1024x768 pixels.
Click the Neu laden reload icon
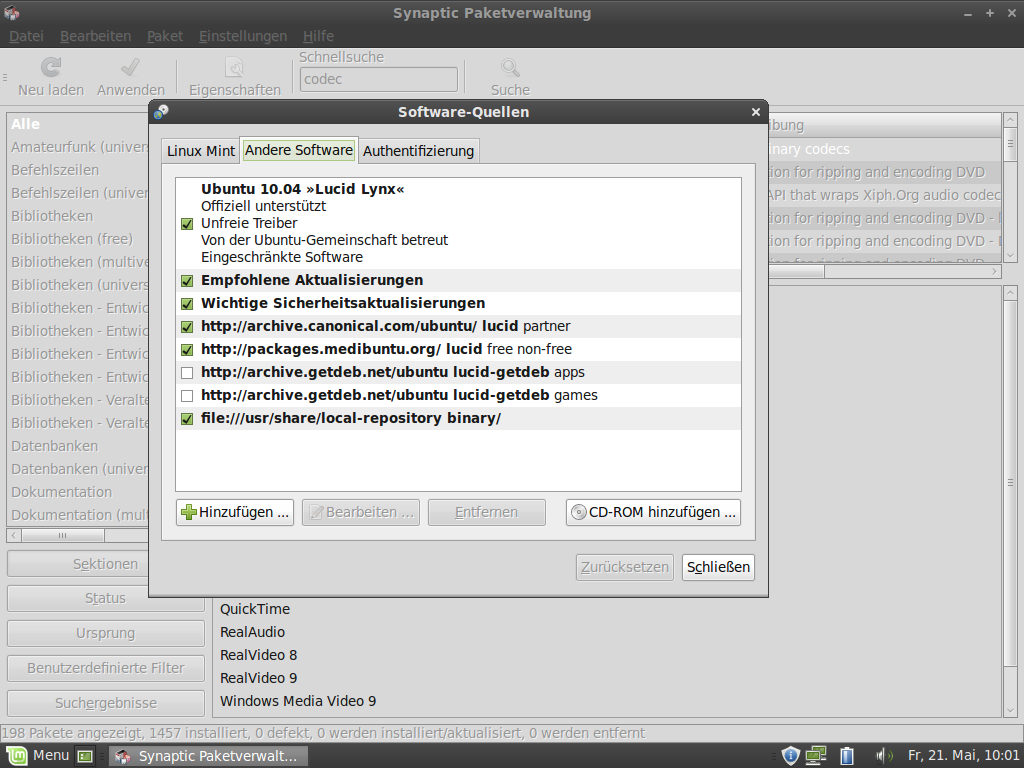point(49,68)
